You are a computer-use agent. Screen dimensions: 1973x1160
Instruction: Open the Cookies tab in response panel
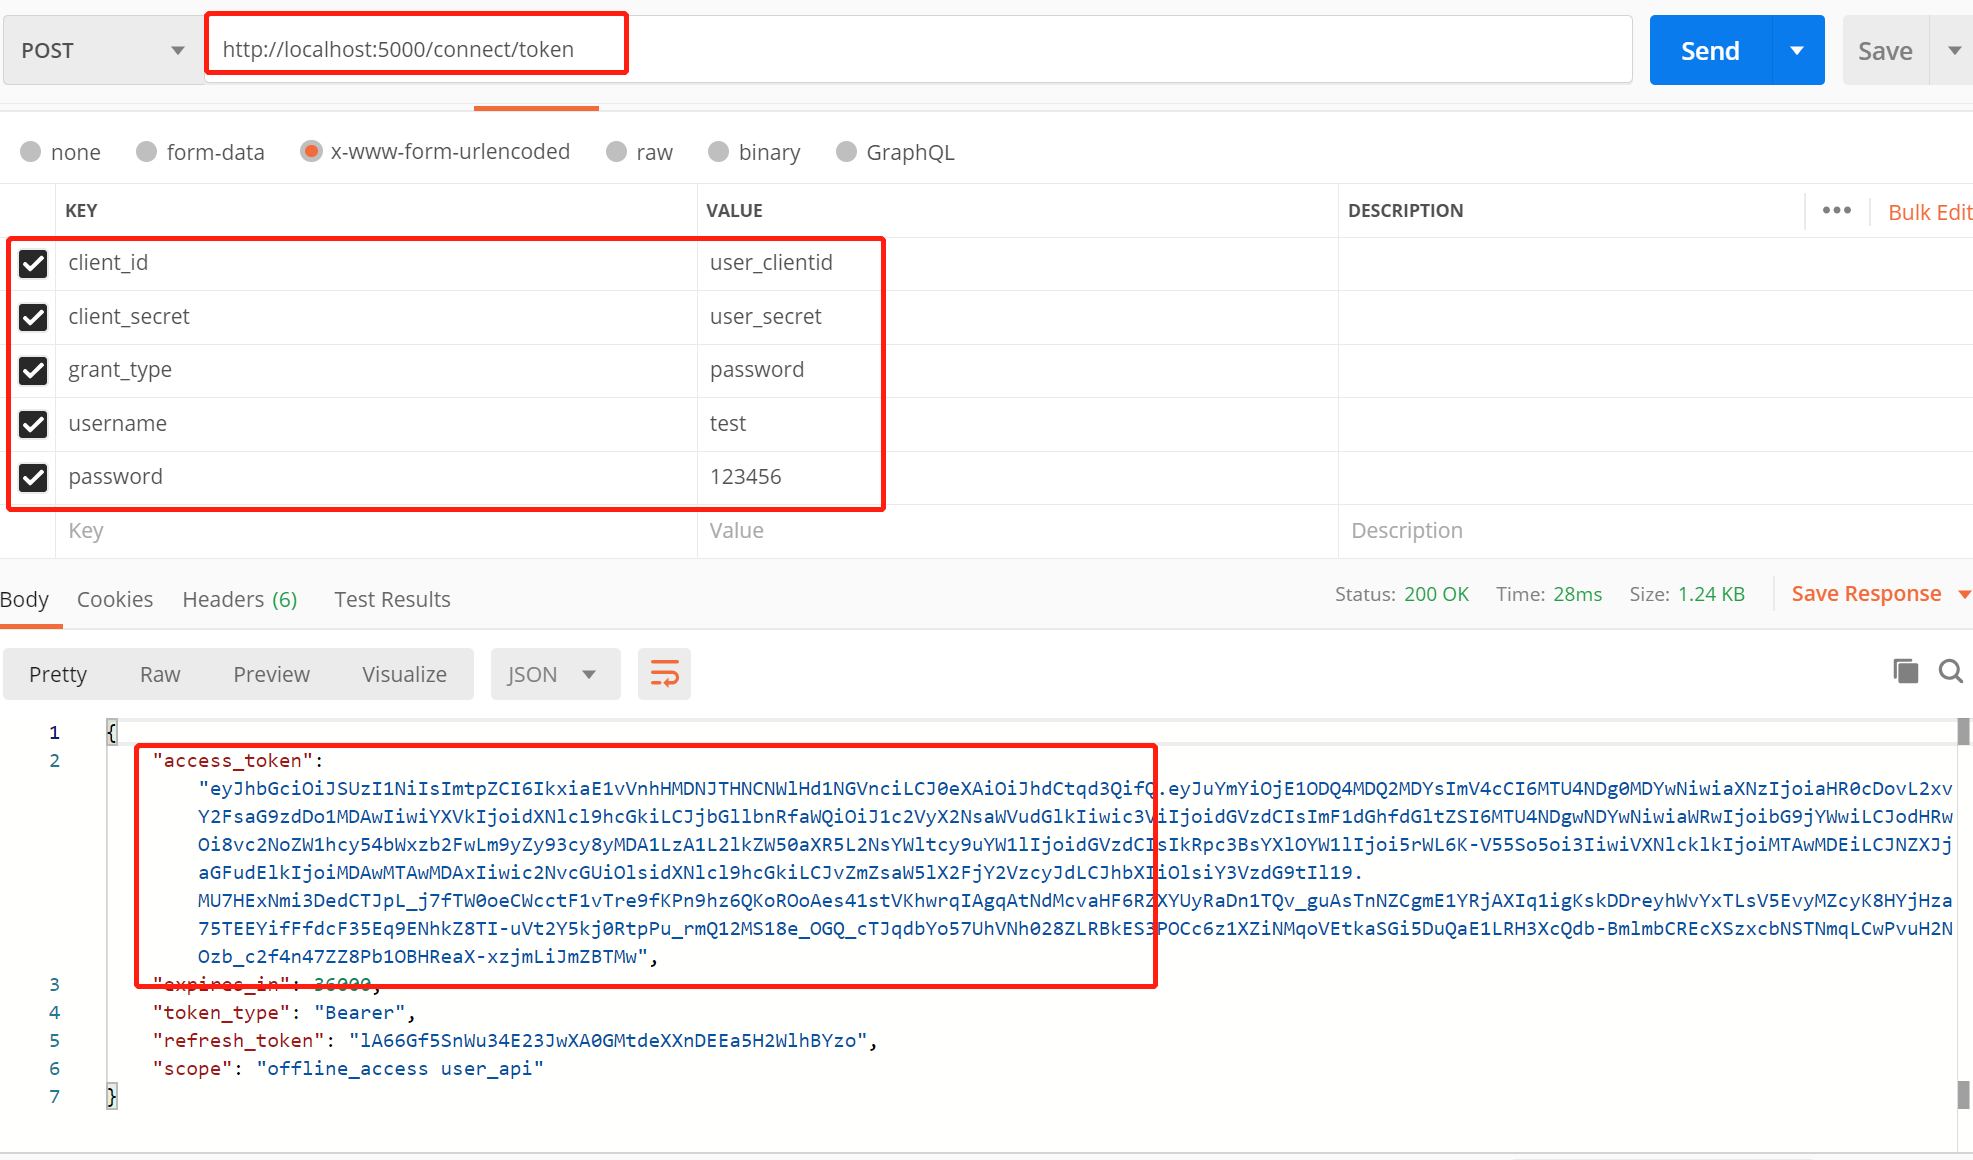tap(113, 598)
